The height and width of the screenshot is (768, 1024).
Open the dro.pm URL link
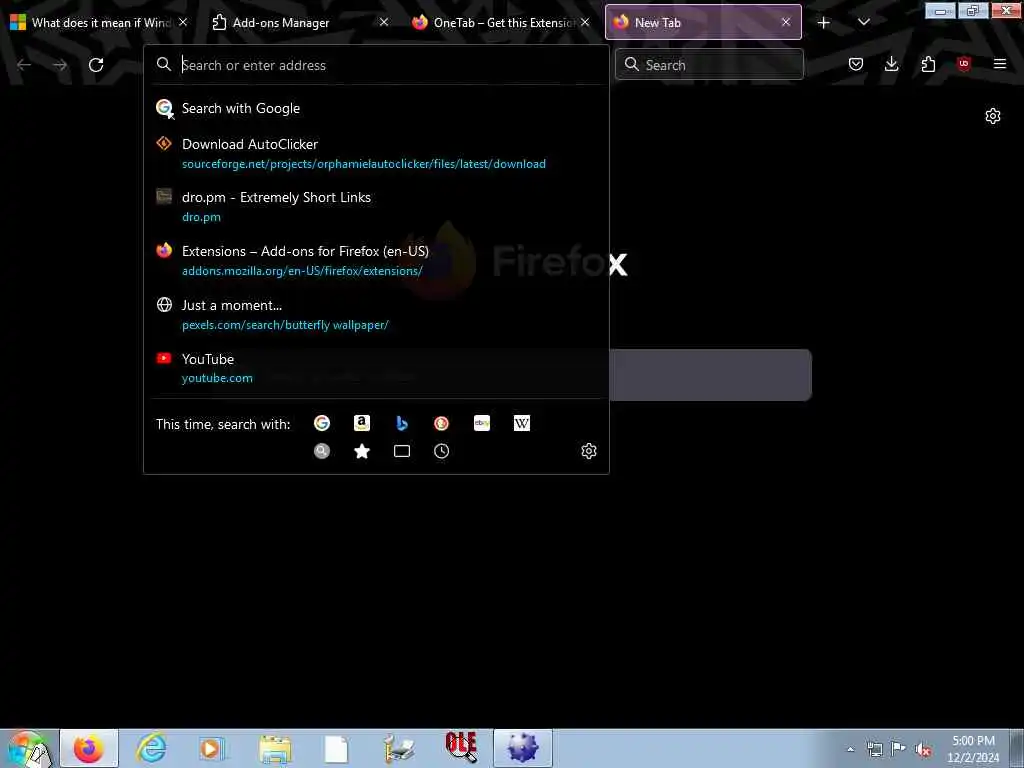tap(201, 217)
